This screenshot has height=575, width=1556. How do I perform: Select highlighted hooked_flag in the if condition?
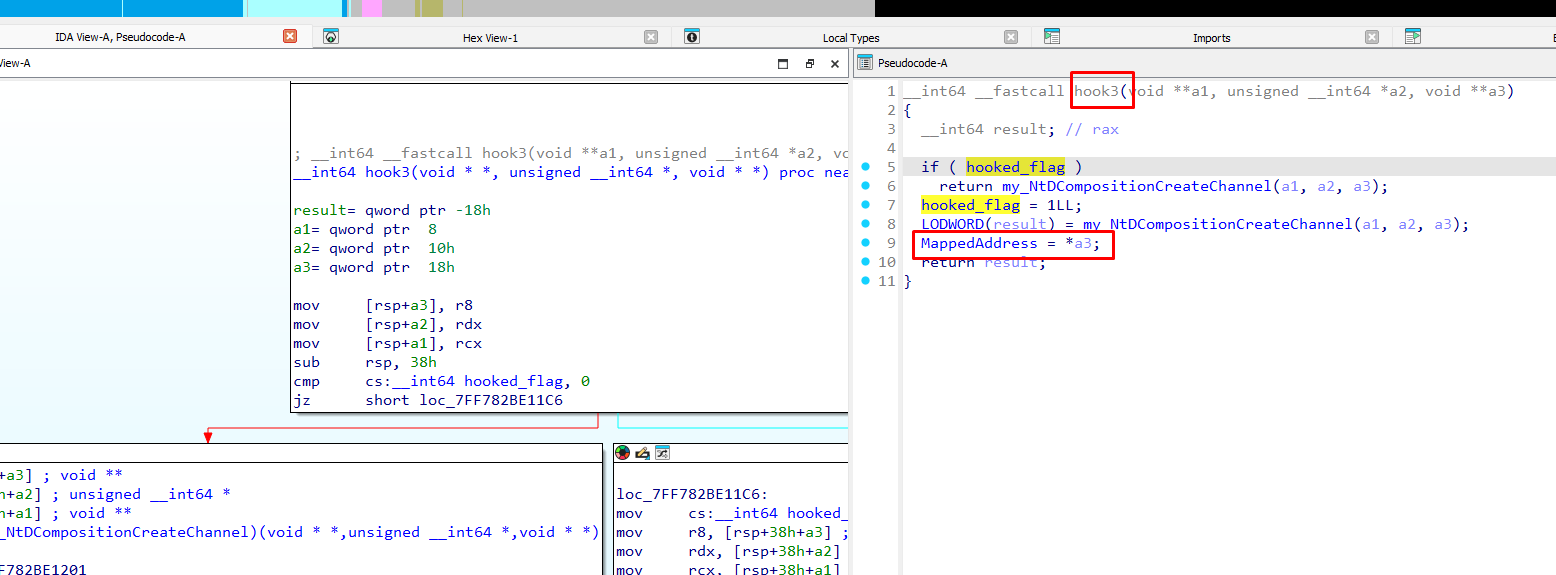[1015, 167]
